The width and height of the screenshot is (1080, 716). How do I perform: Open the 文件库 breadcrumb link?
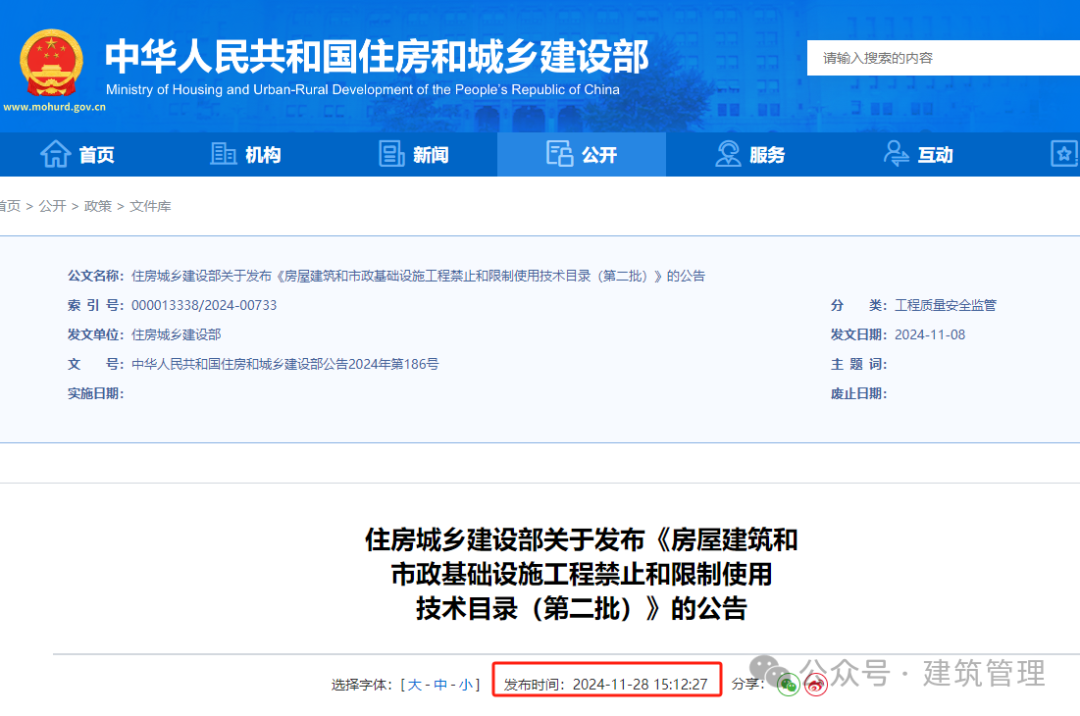tap(152, 206)
